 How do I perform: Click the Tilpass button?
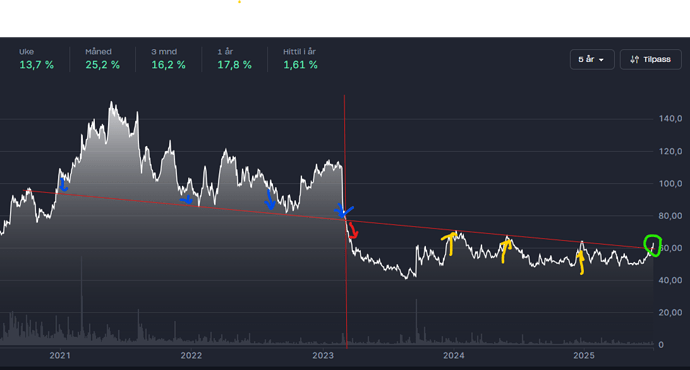coord(650,59)
